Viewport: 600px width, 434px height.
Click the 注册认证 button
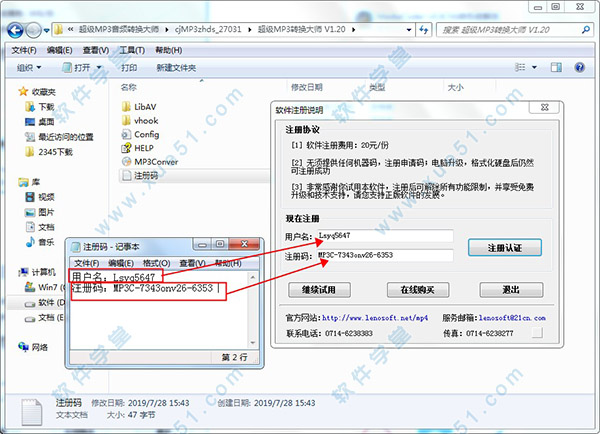[x=513, y=246]
